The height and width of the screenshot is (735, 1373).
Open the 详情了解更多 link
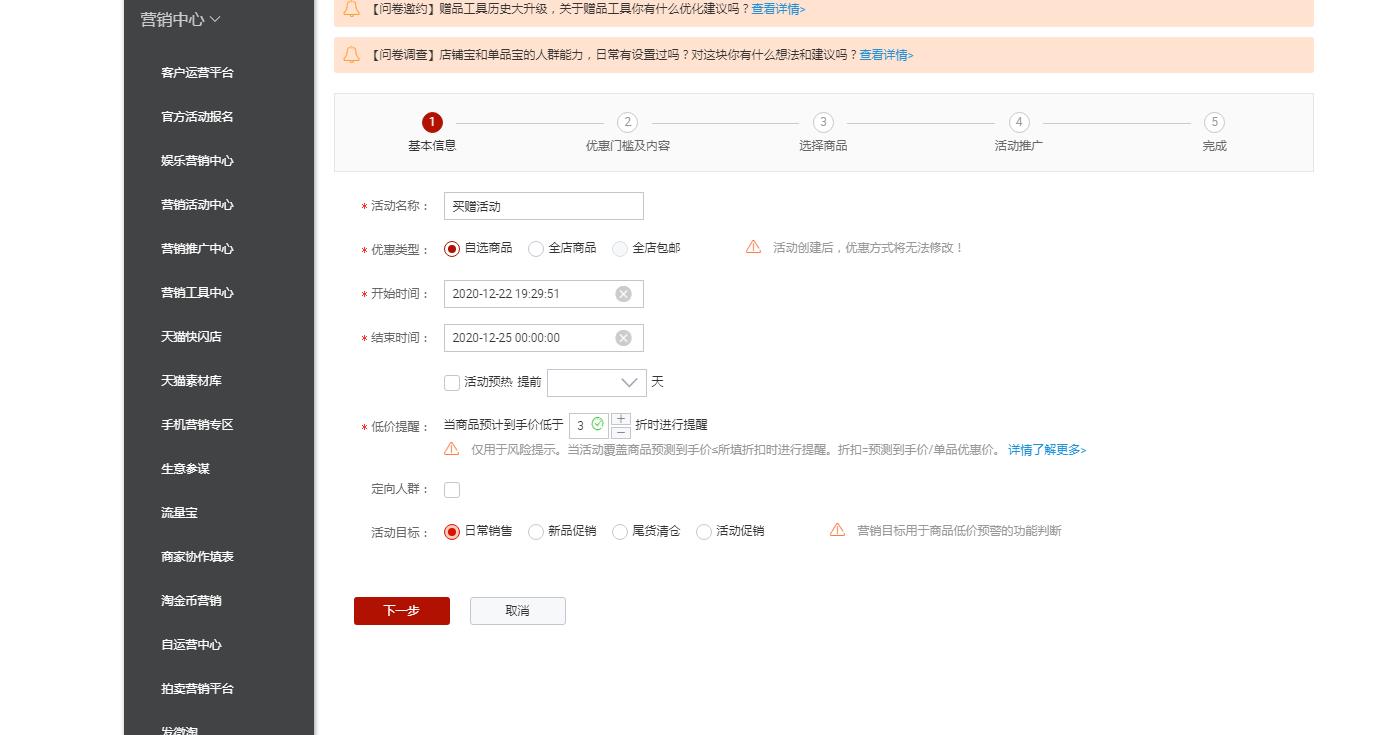pyautogui.click(x=1046, y=450)
